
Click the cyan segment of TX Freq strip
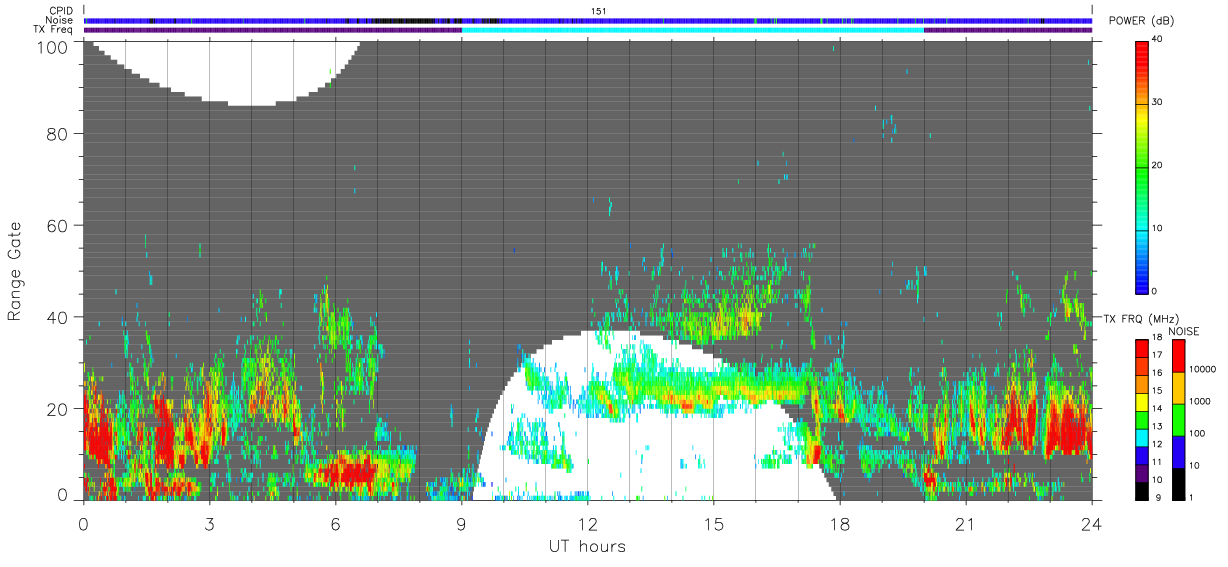pos(693,30)
